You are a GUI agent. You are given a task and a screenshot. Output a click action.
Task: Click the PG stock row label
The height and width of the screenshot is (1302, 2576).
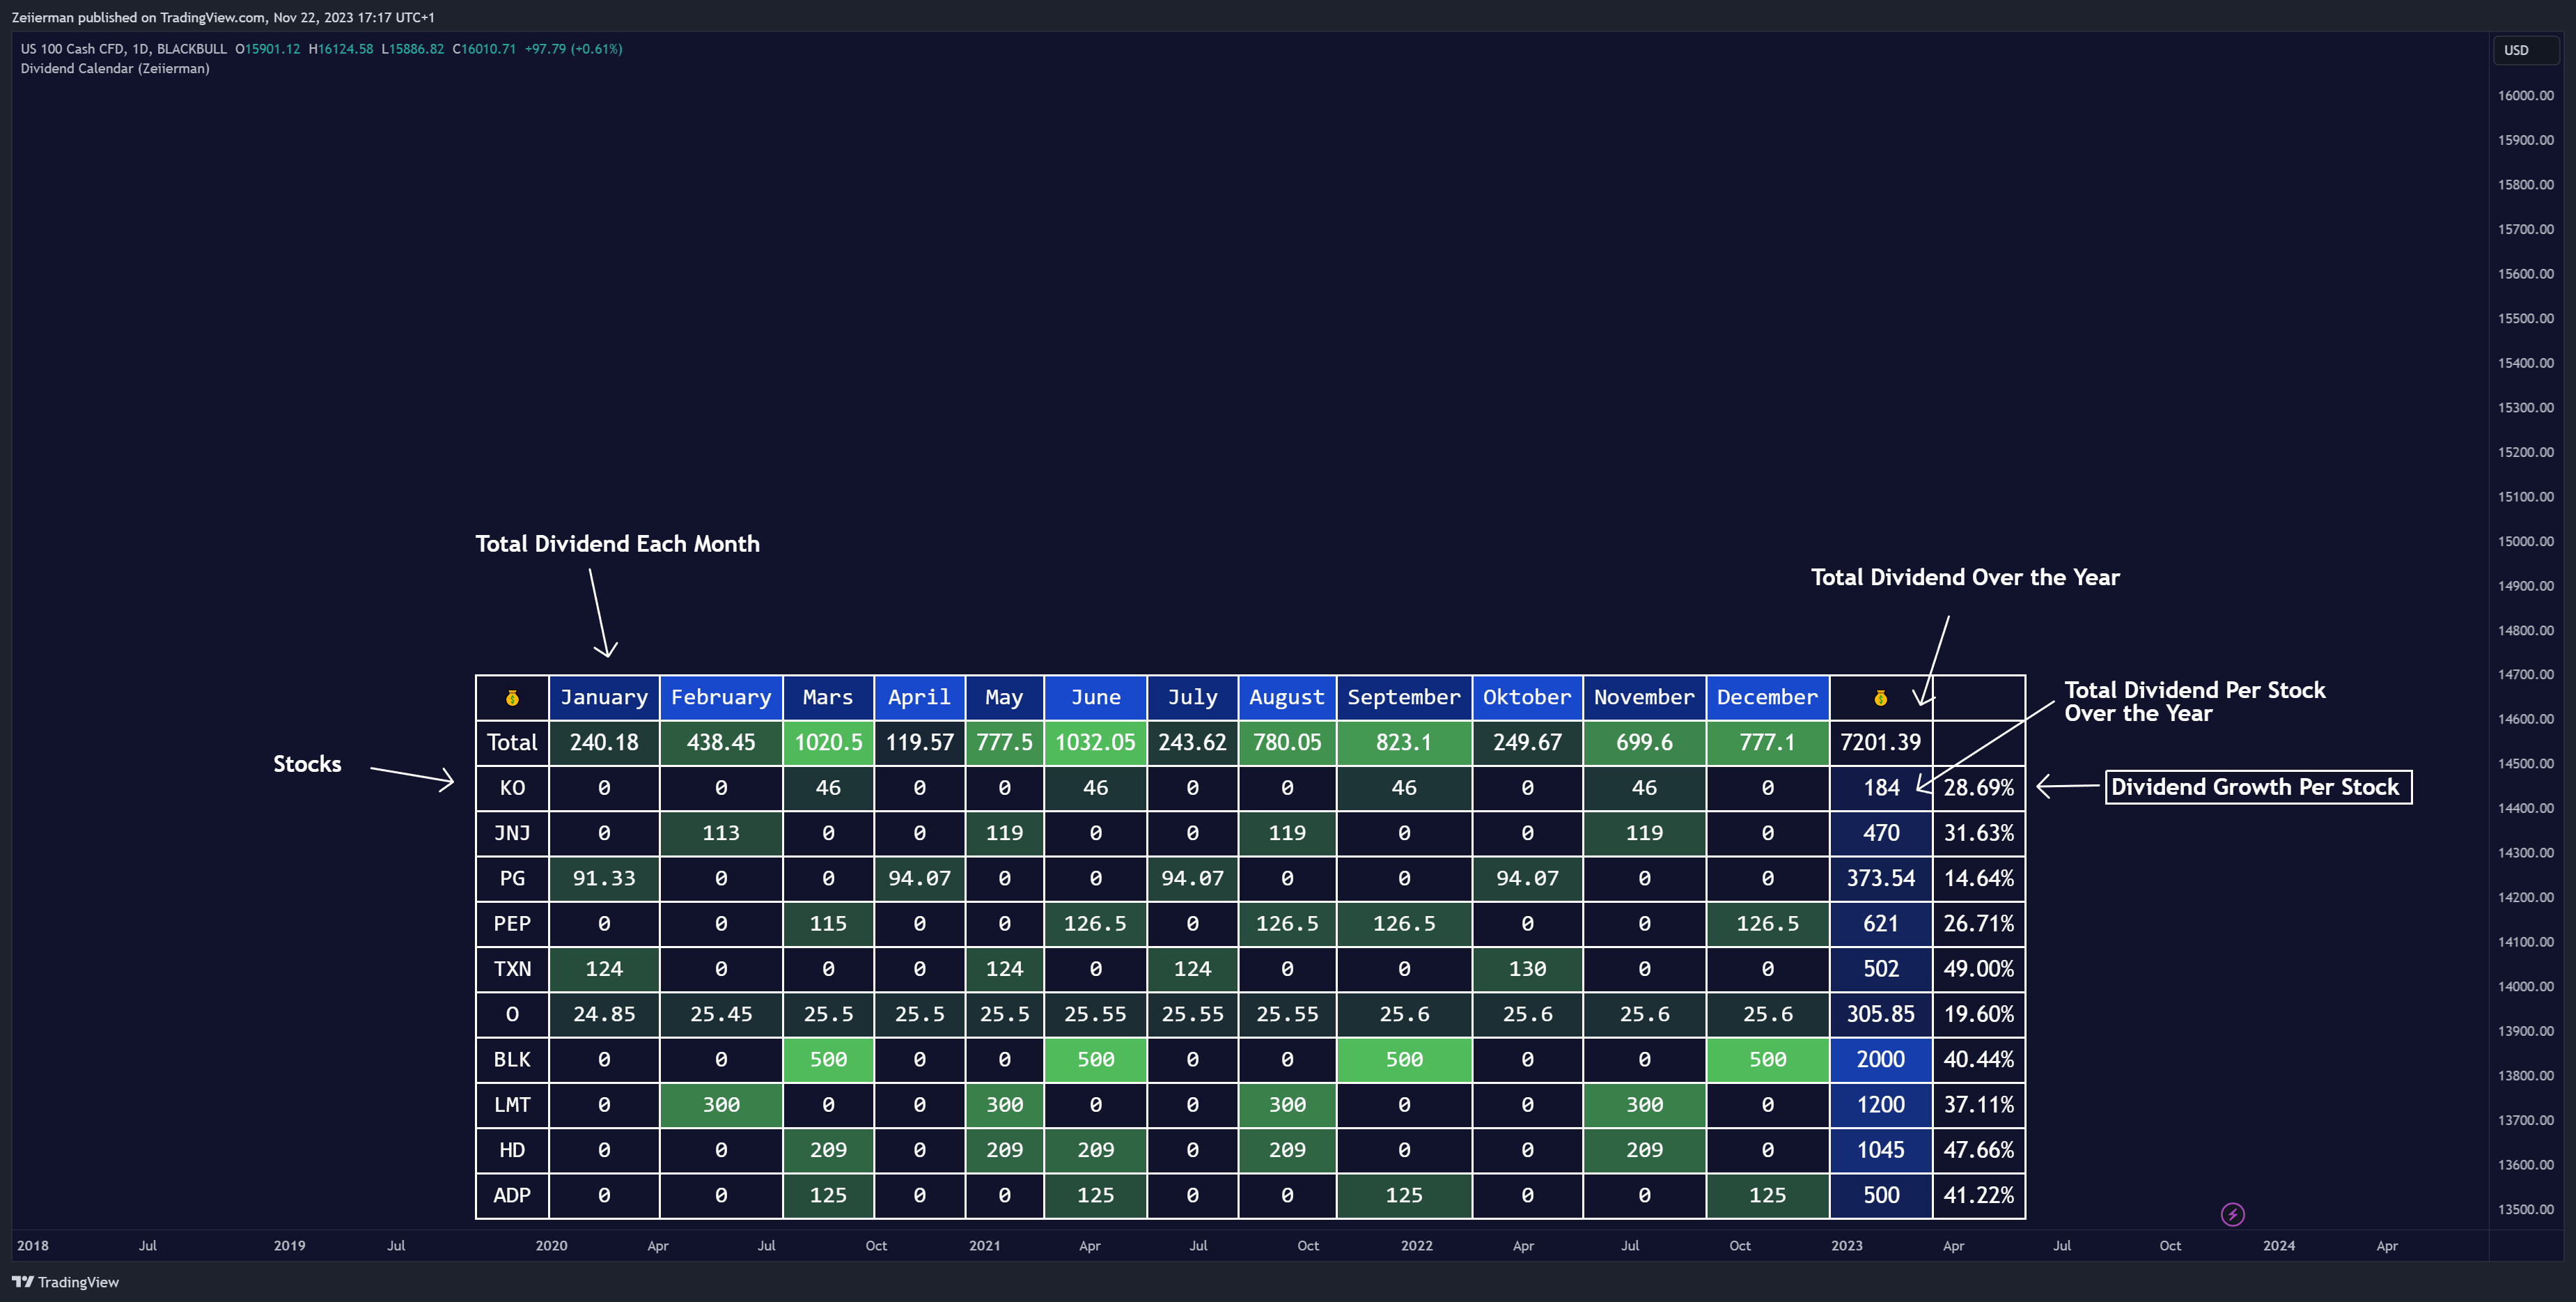tap(512, 878)
